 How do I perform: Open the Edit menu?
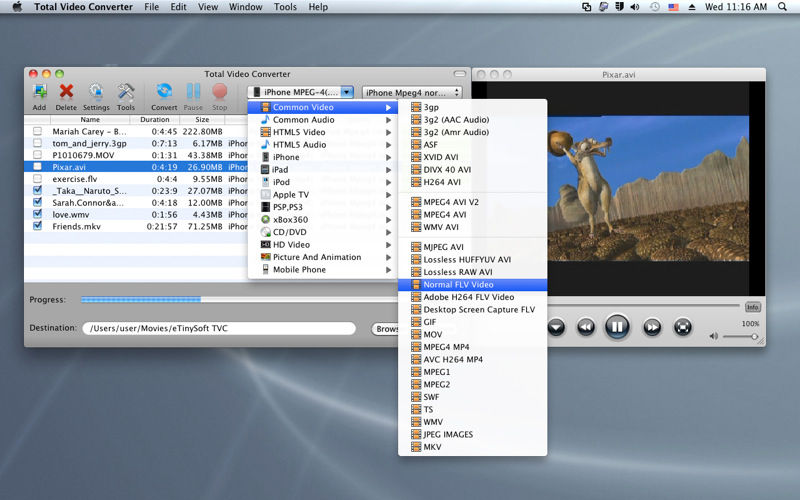click(178, 7)
